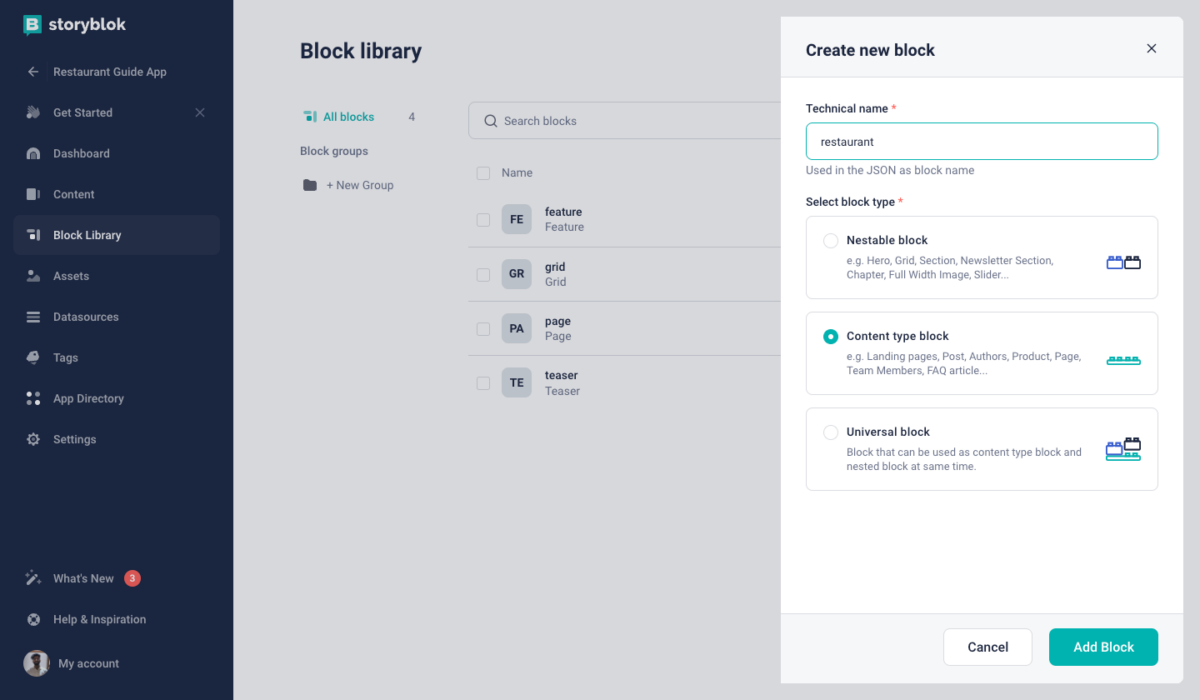Click the Tags icon in sidebar
The width and height of the screenshot is (1200, 700).
click(x=33, y=358)
